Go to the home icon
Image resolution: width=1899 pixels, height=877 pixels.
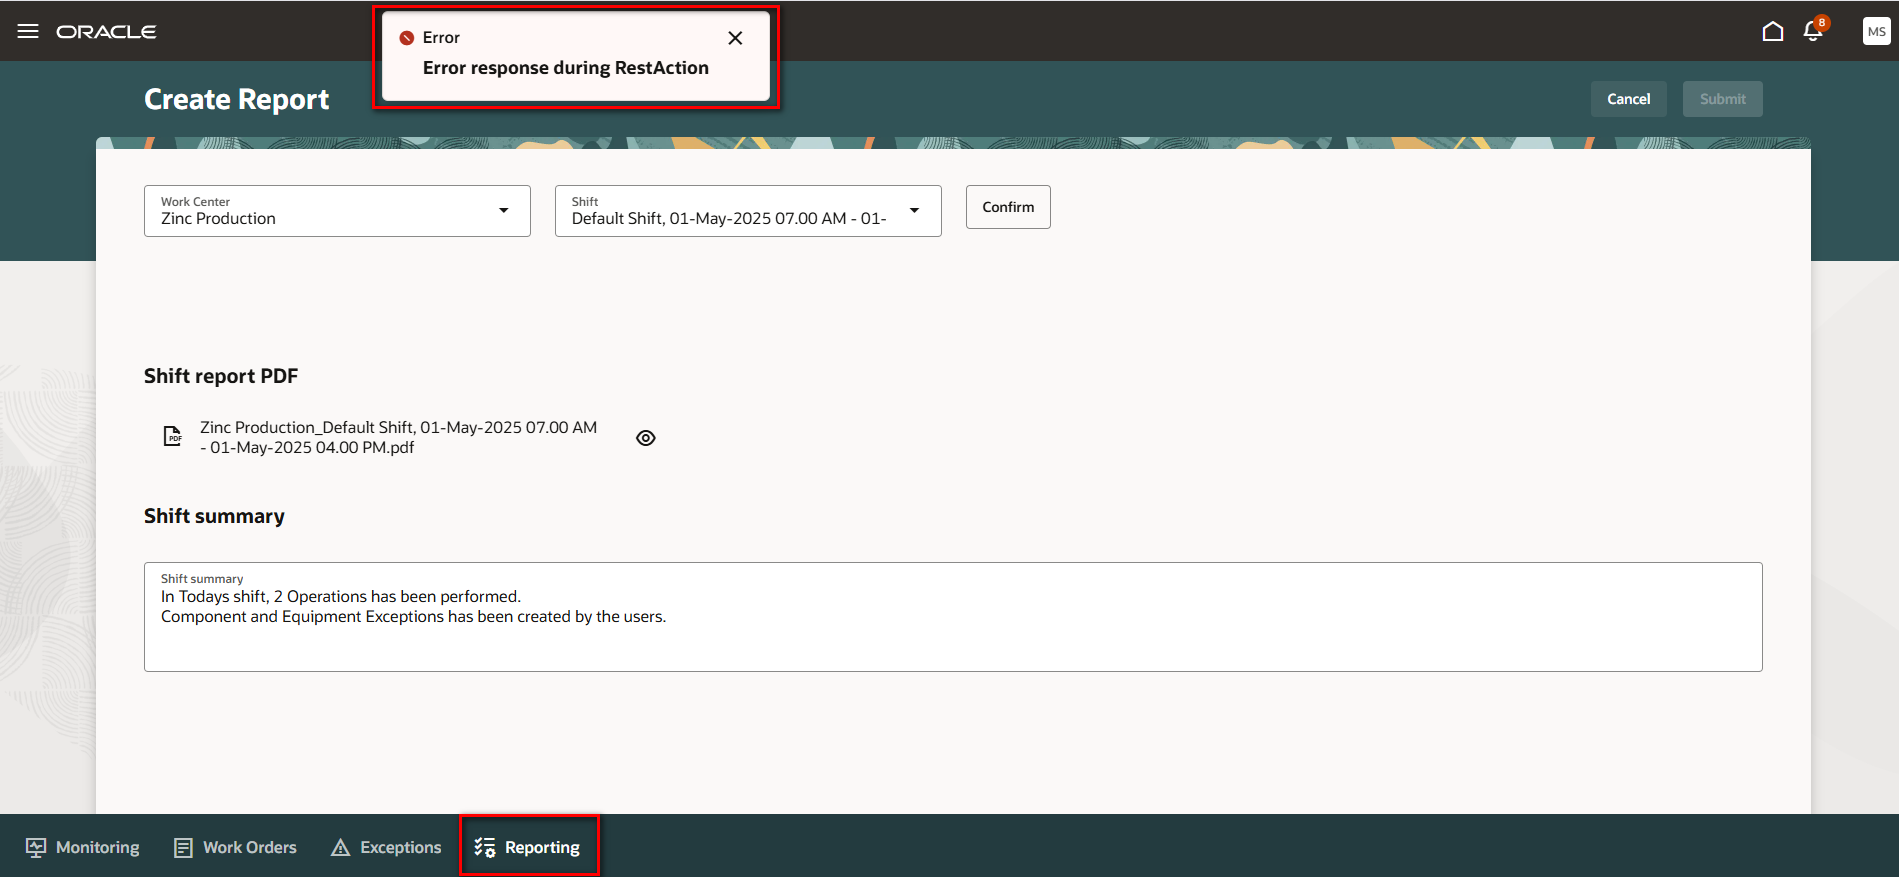(1772, 31)
